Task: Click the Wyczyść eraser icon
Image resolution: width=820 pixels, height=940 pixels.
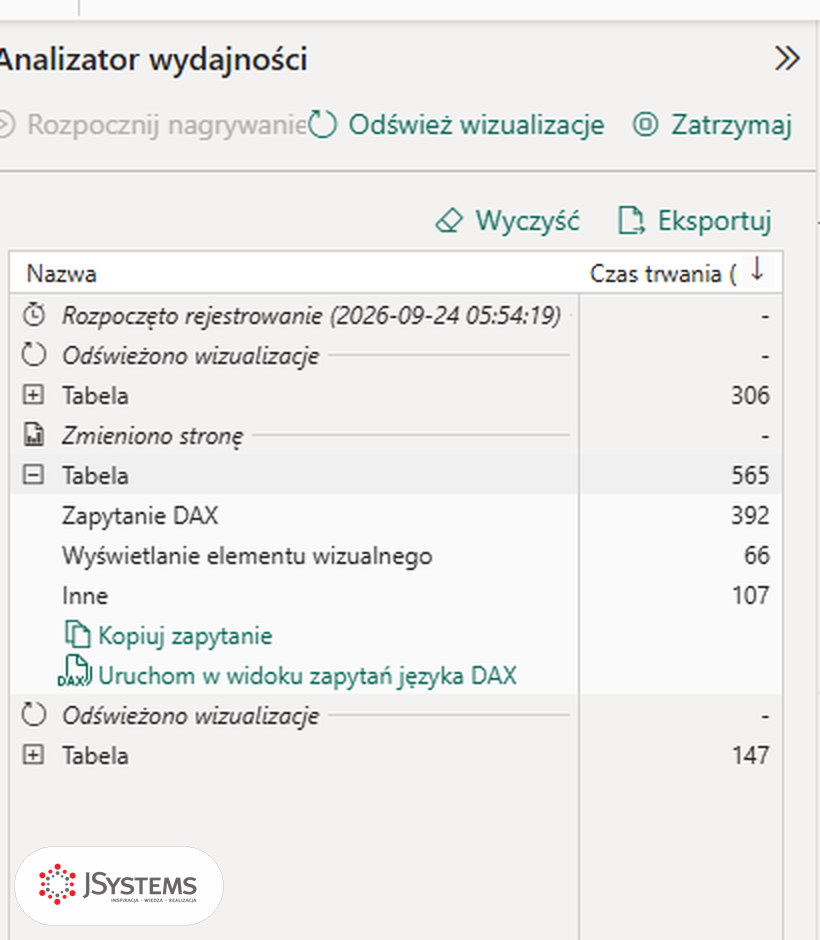Action: pos(449,221)
